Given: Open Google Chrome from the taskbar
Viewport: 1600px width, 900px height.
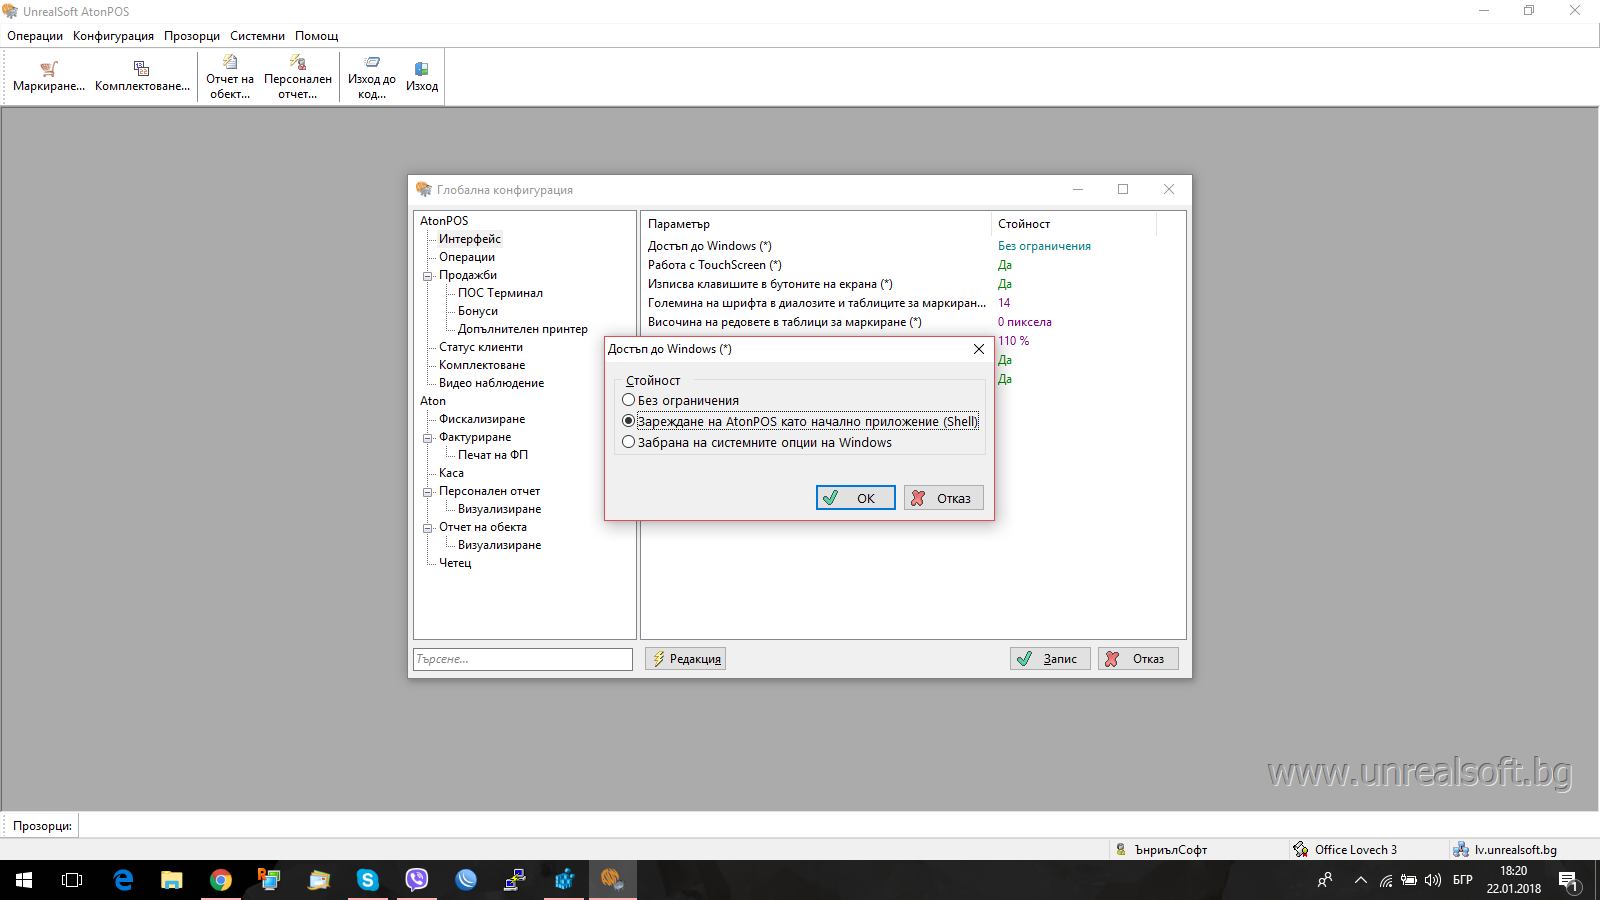Looking at the screenshot, I should click(x=221, y=880).
